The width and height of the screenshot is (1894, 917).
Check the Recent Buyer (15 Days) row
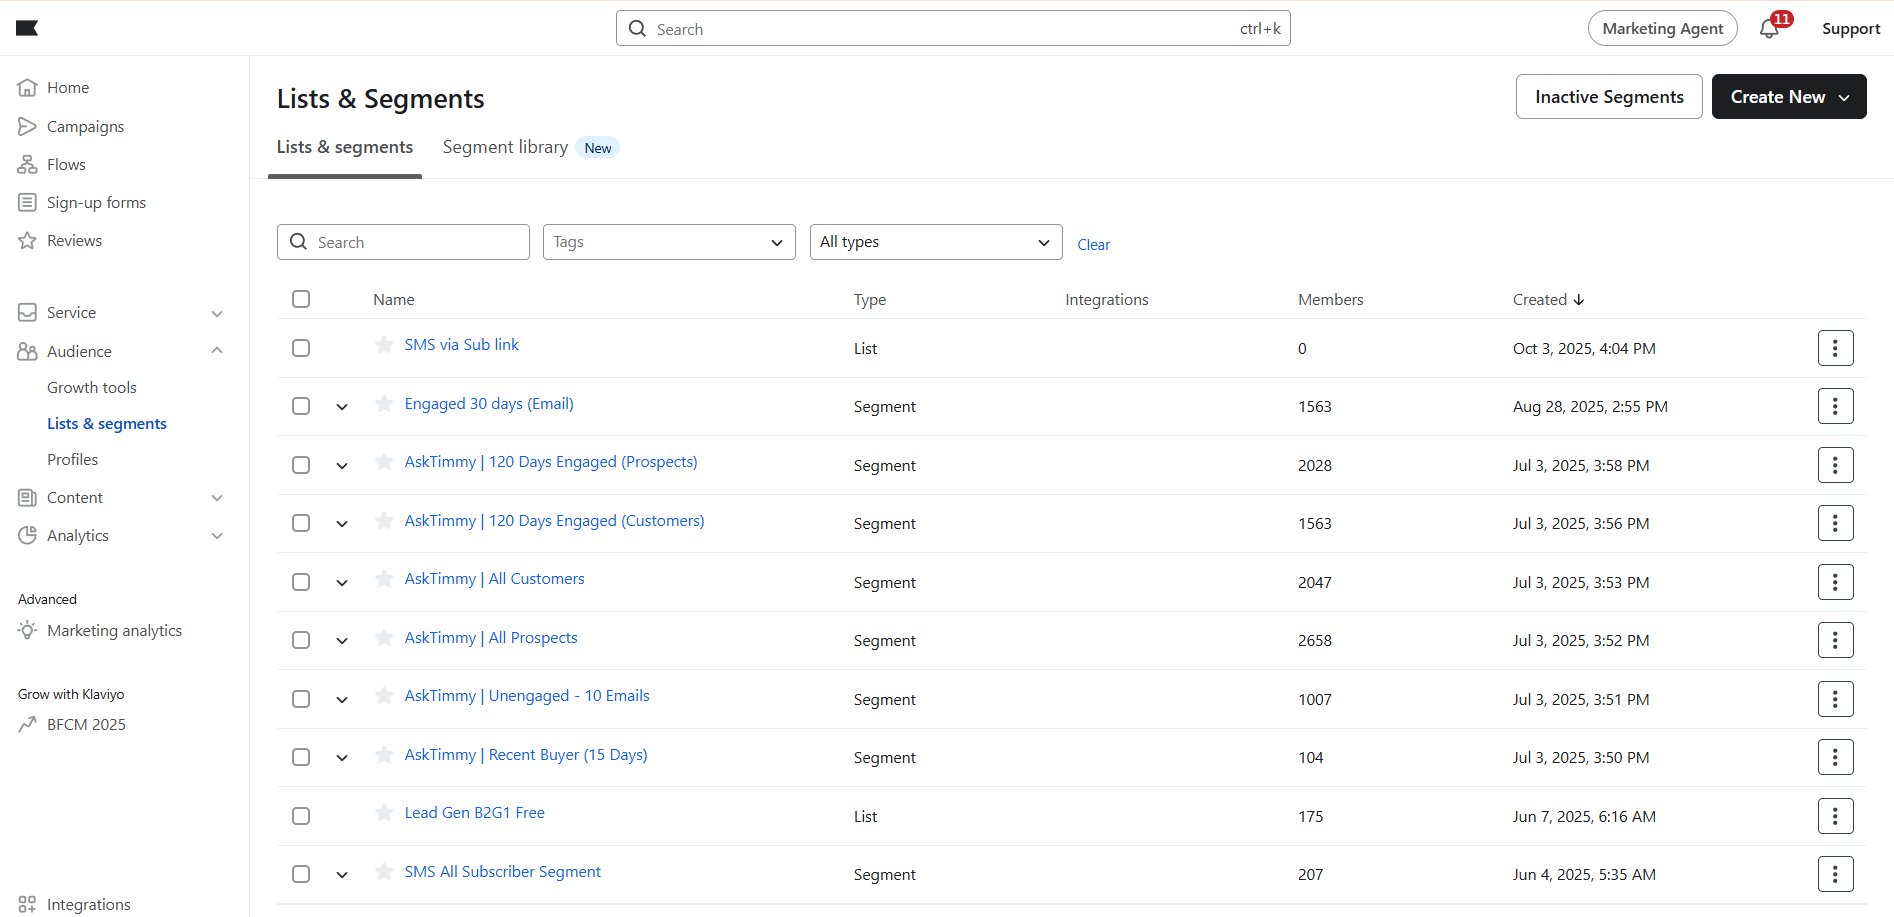[301, 757]
